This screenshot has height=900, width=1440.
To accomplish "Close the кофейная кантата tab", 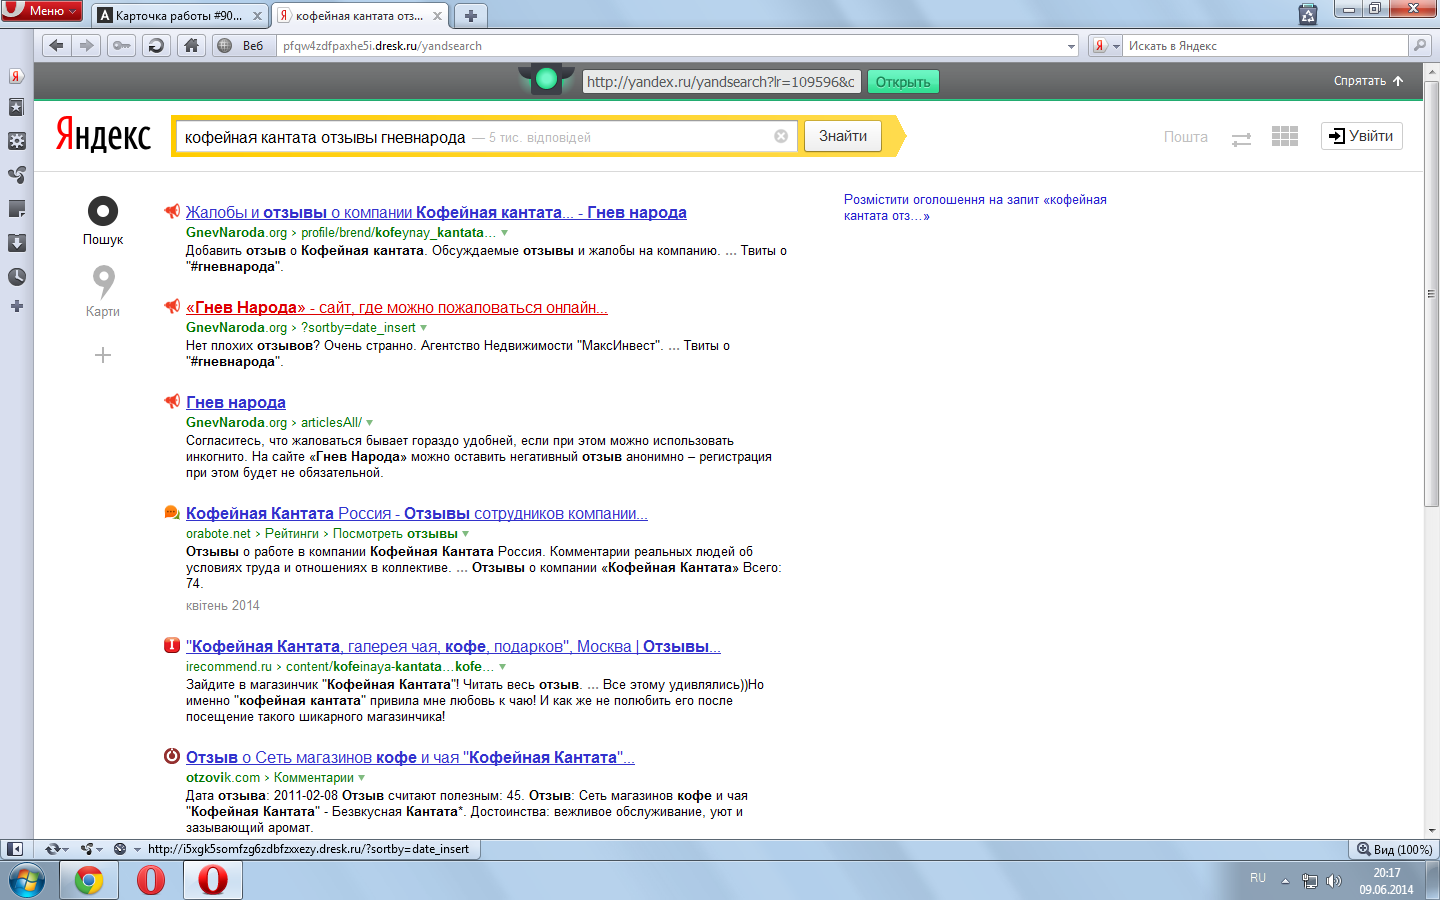I will point(437,16).
